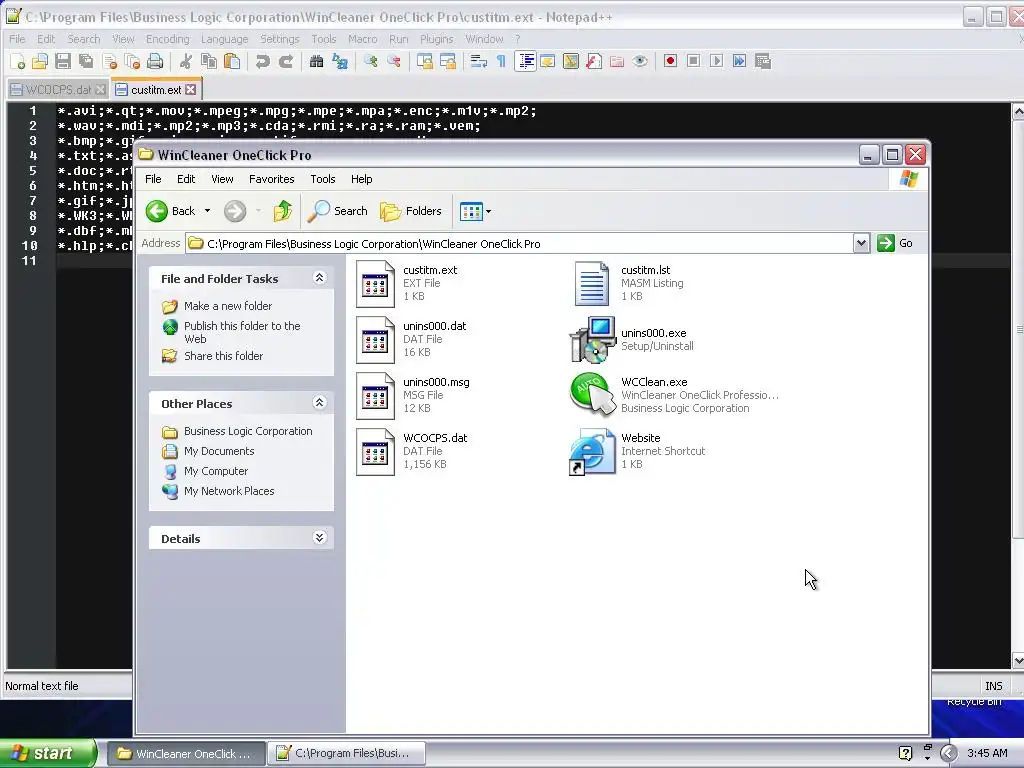Image resolution: width=1024 pixels, height=768 pixels.
Task: Open Help menu in Explorer window
Action: tap(361, 179)
